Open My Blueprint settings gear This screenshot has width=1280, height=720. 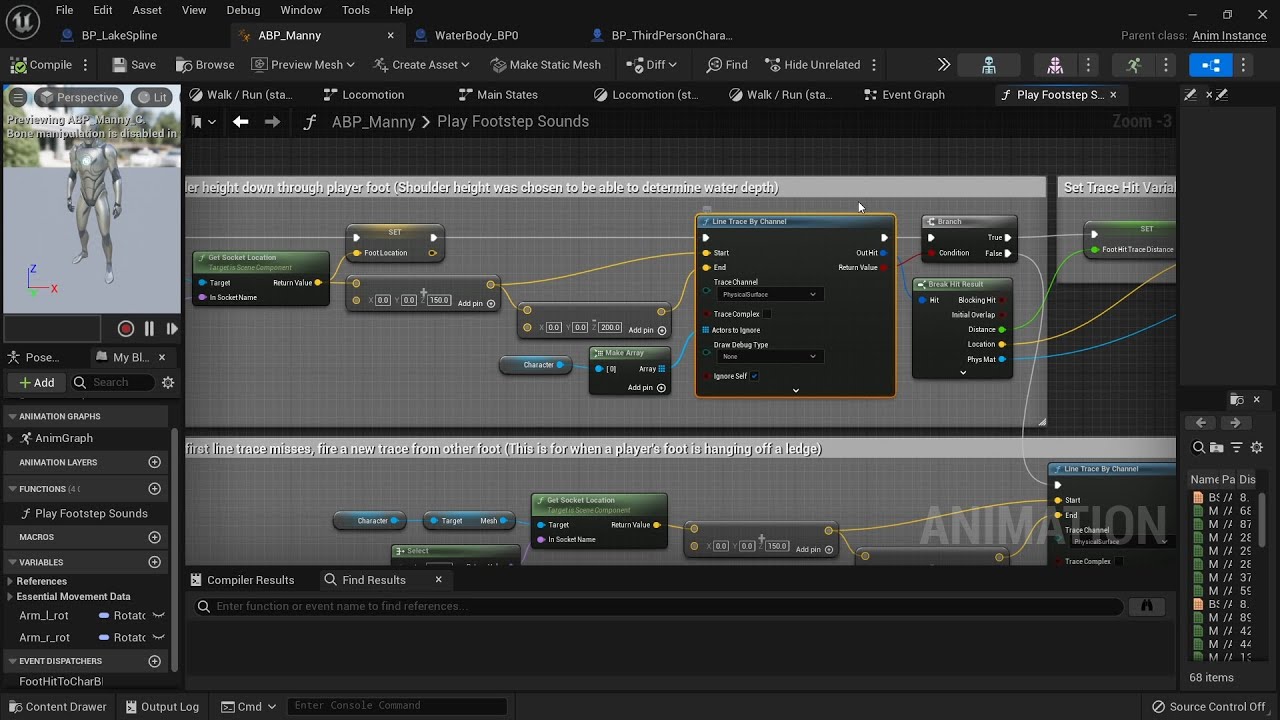click(168, 383)
